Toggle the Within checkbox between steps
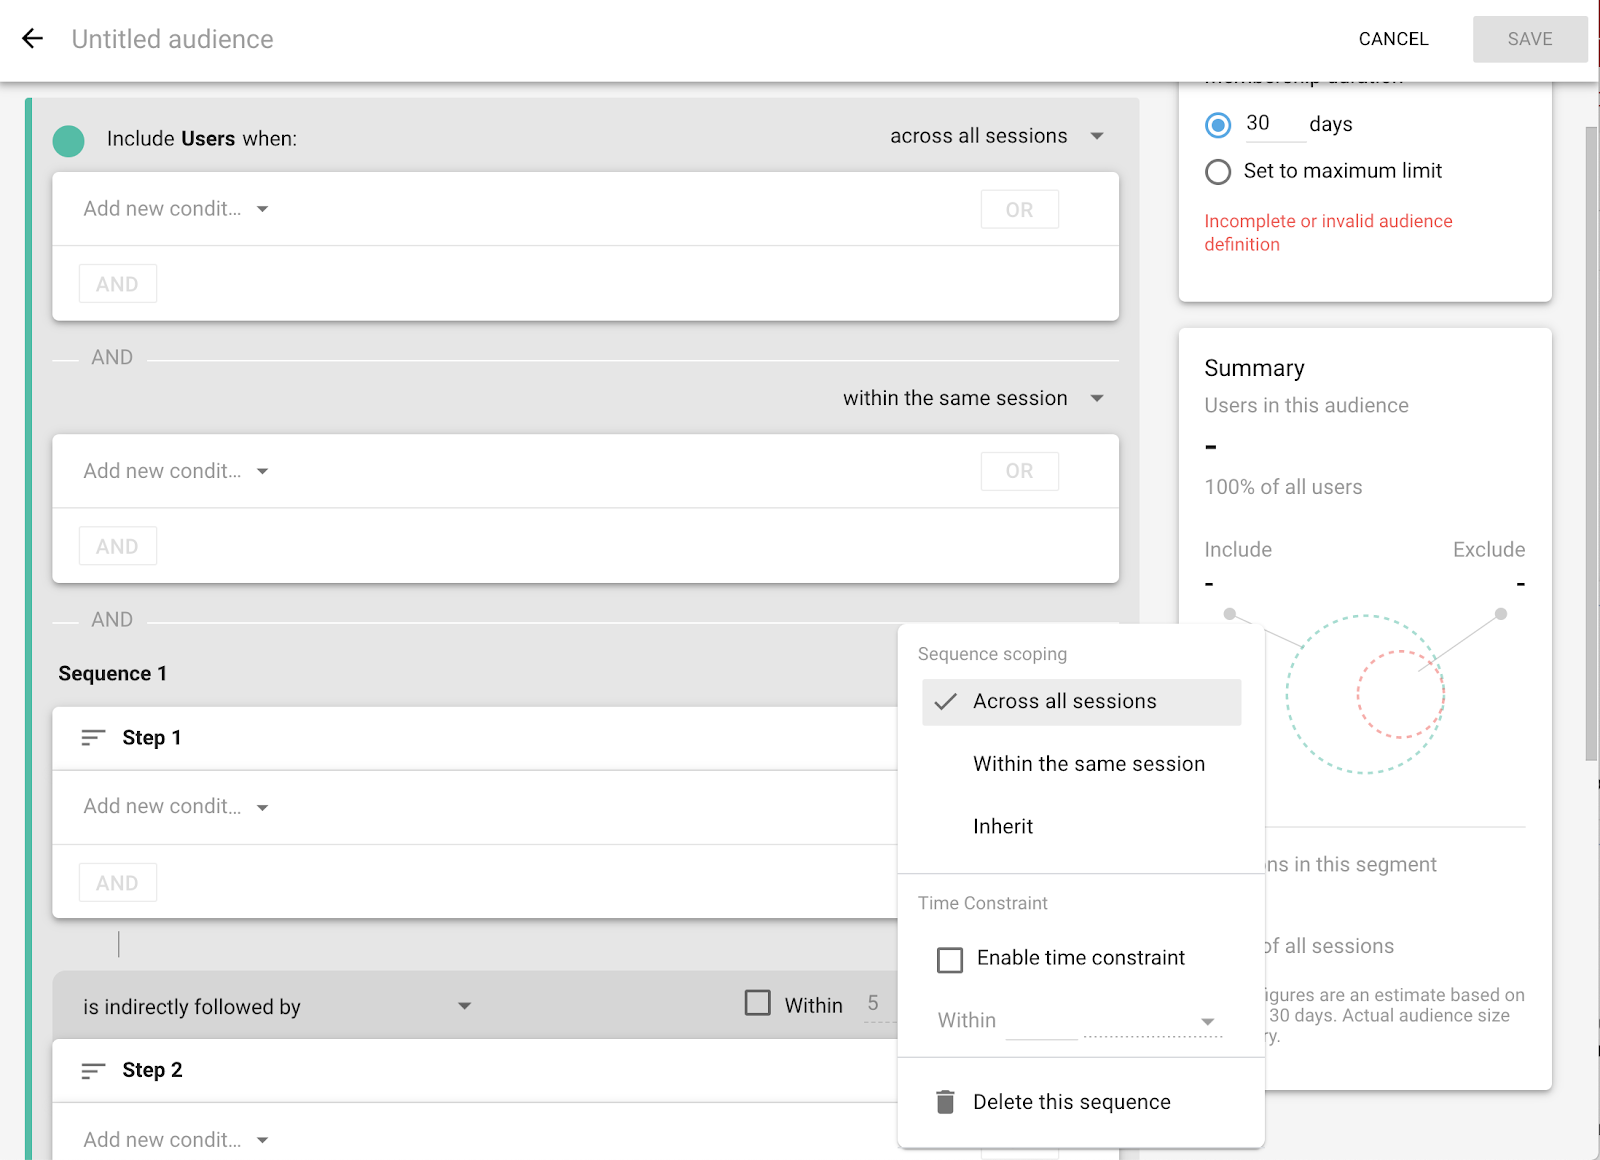The image size is (1600, 1160). tap(758, 1003)
